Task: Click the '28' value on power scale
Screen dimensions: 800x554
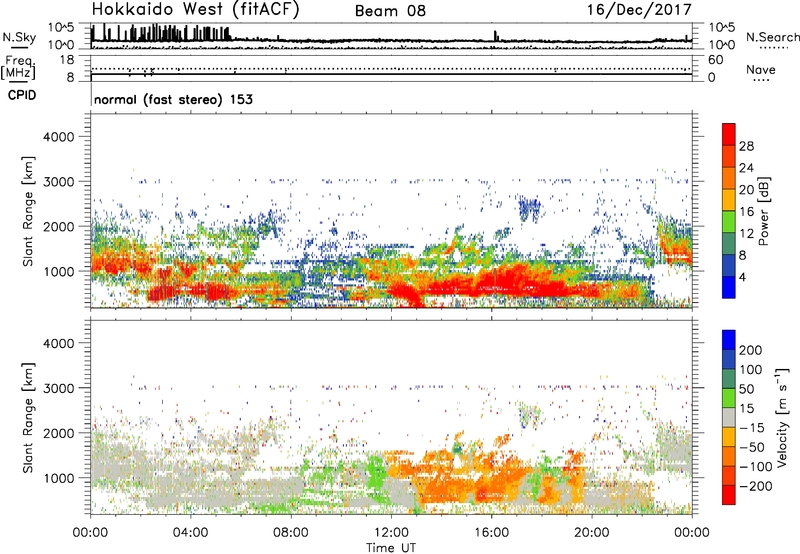Action: tap(746, 146)
